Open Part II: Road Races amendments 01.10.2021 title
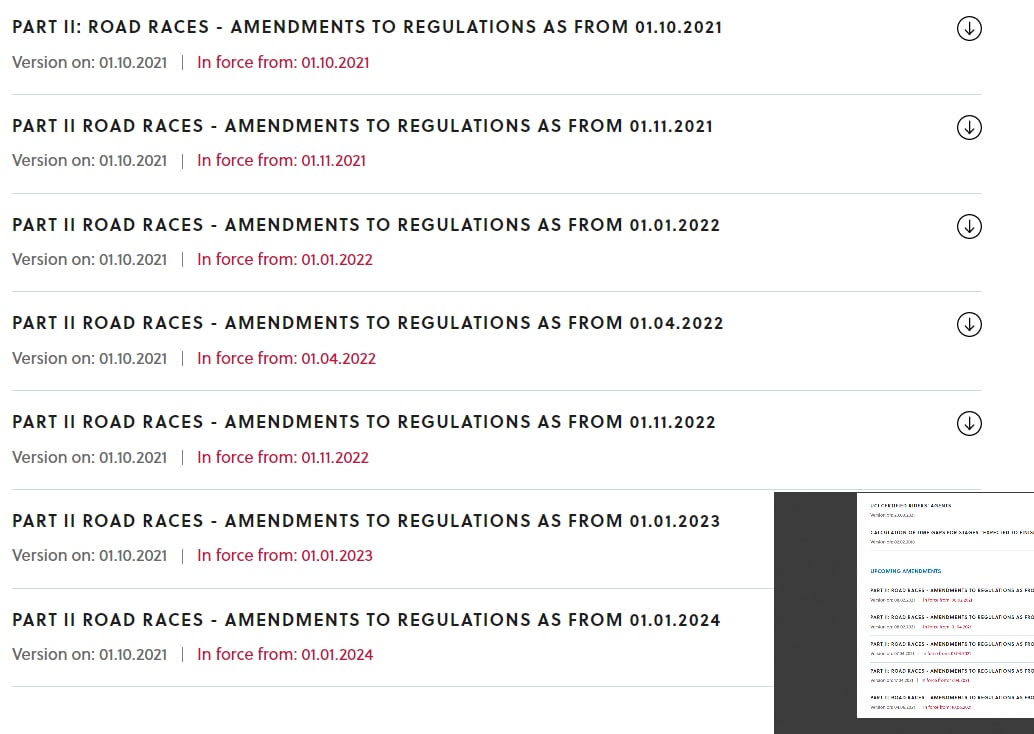 [x=367, y=27]
